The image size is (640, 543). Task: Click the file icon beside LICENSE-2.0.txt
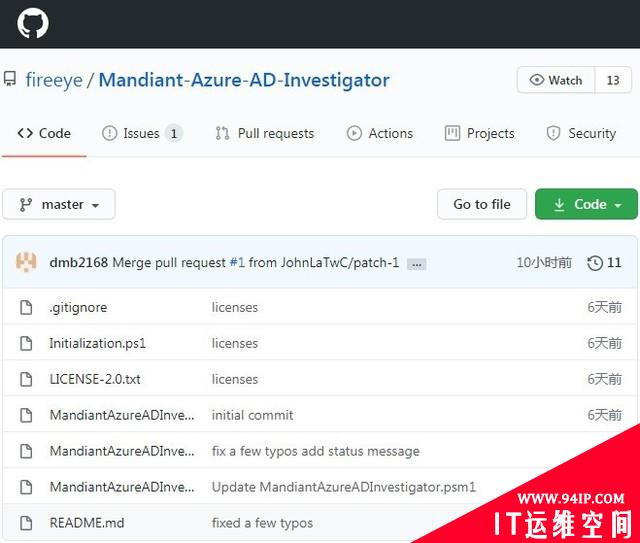26,379
